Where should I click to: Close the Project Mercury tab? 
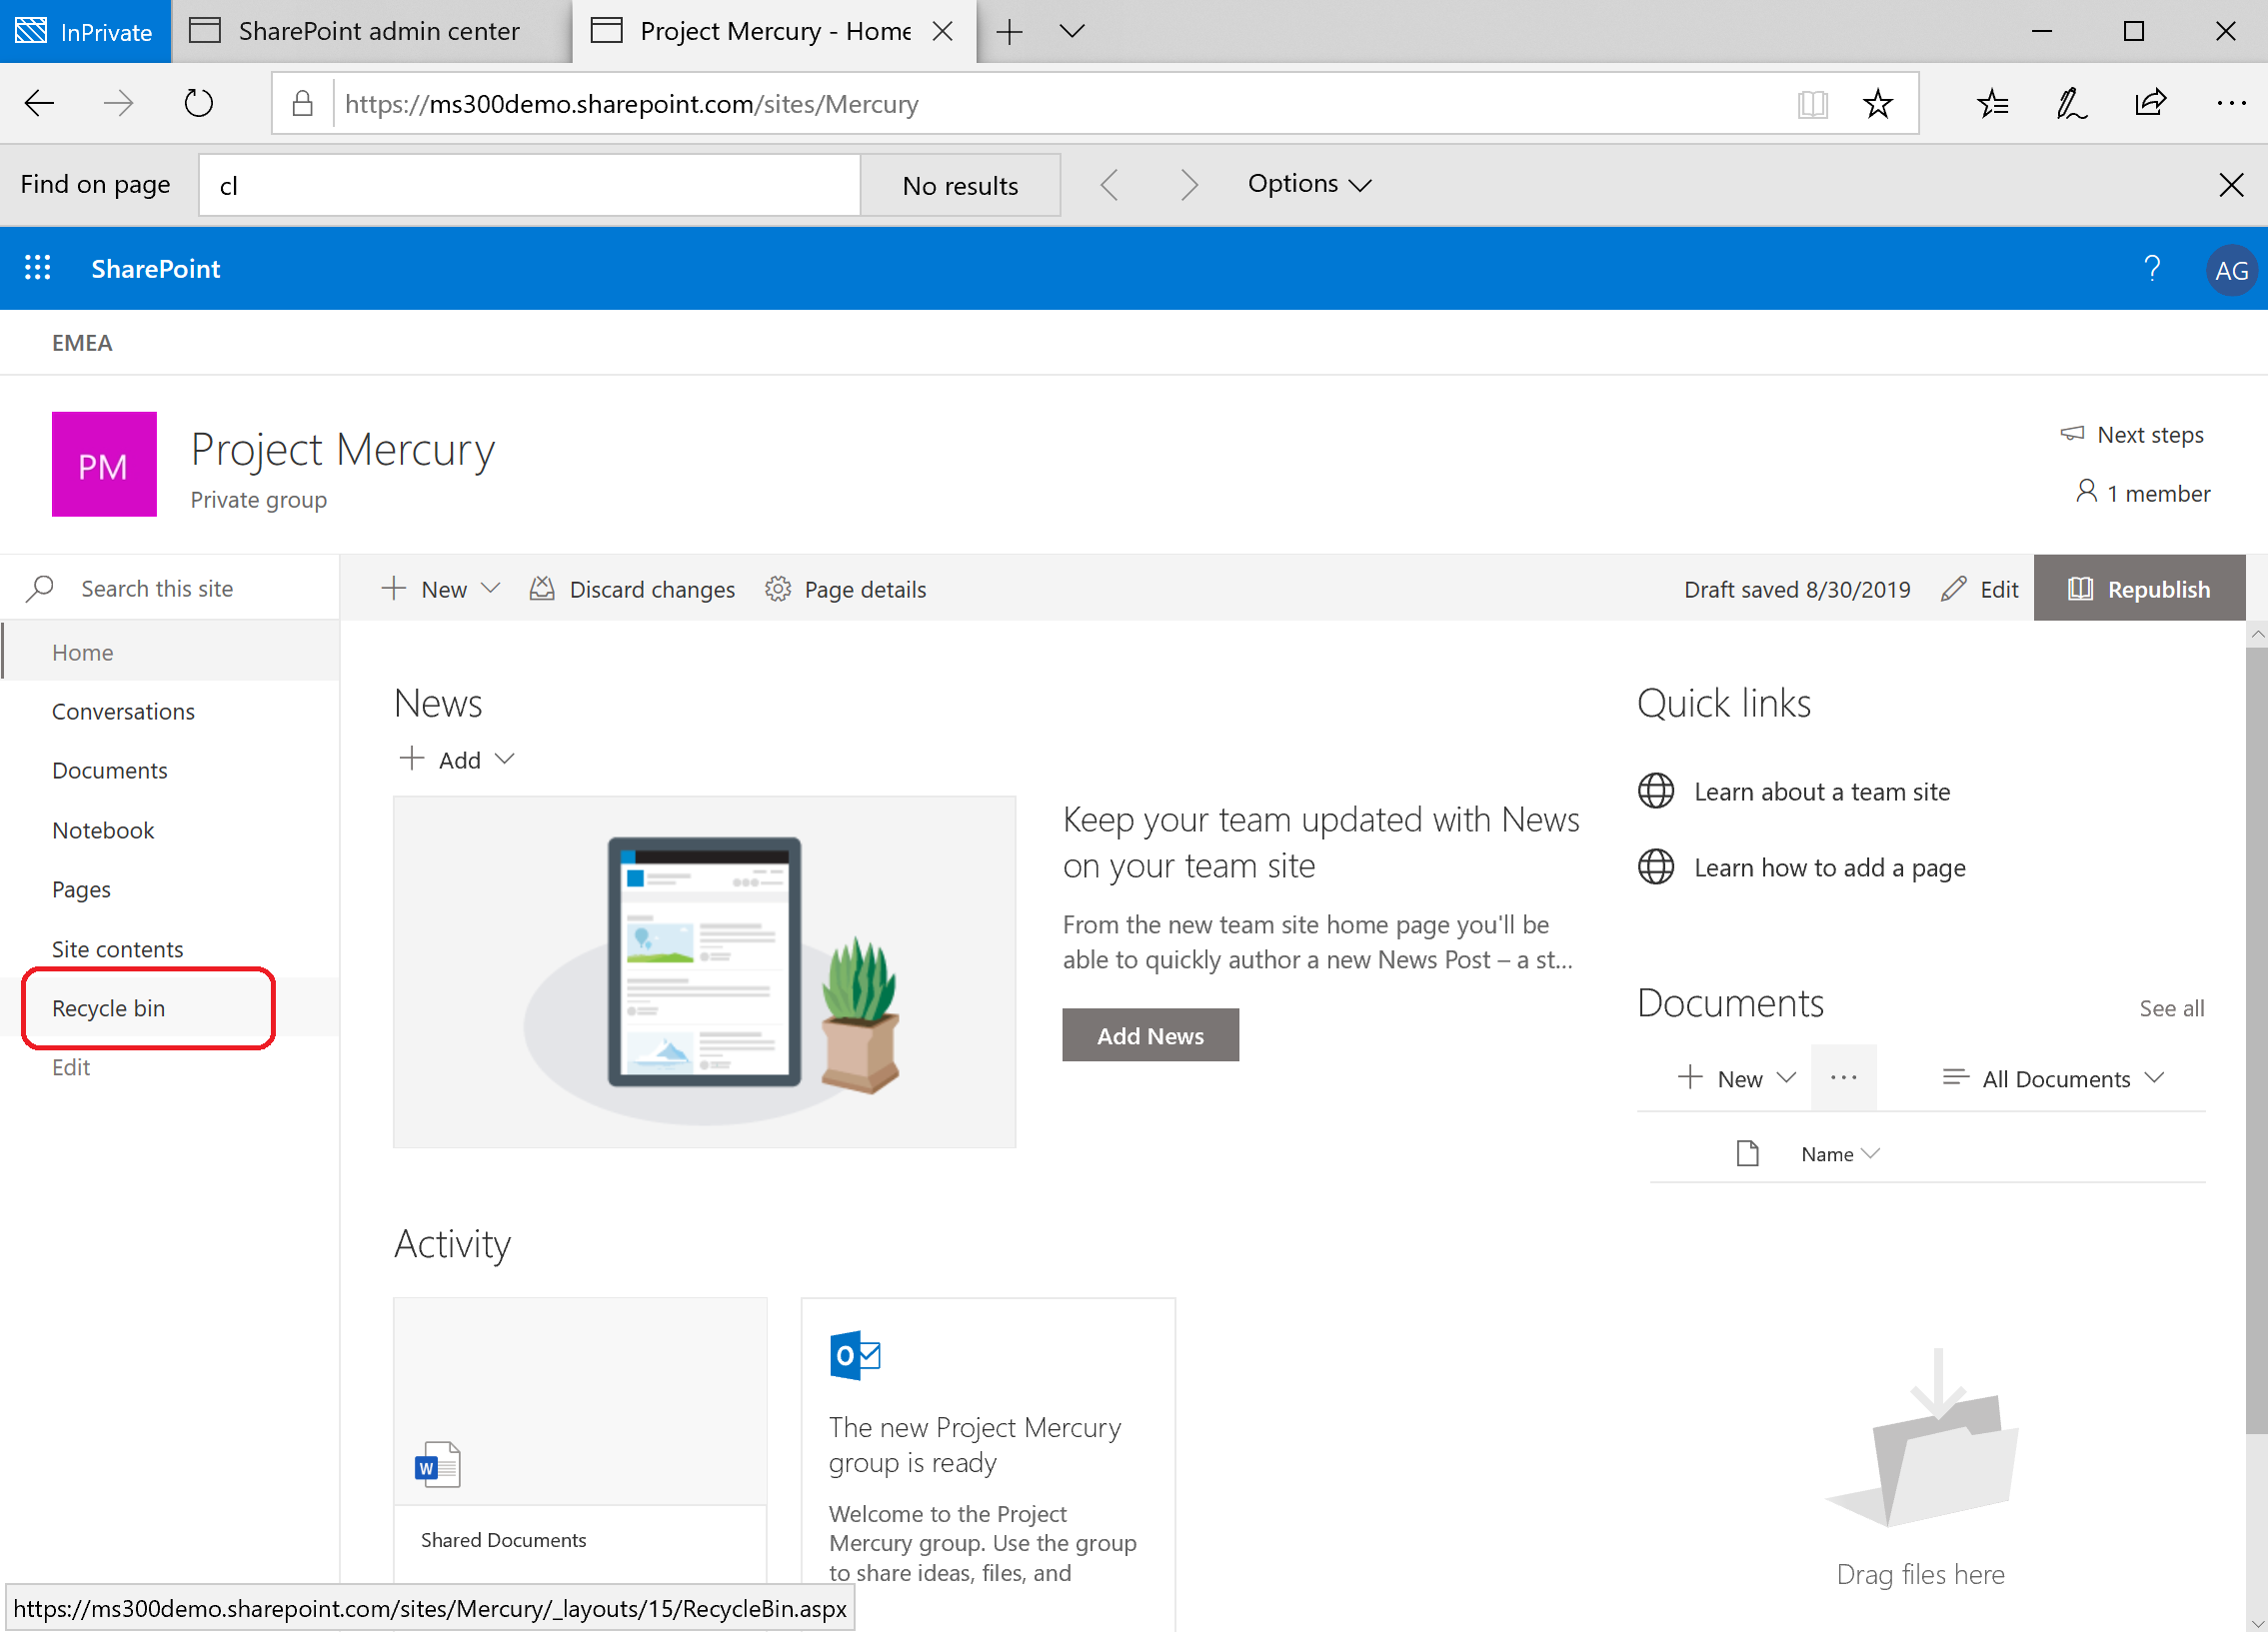pyautogui.click(x=942, y=32)
